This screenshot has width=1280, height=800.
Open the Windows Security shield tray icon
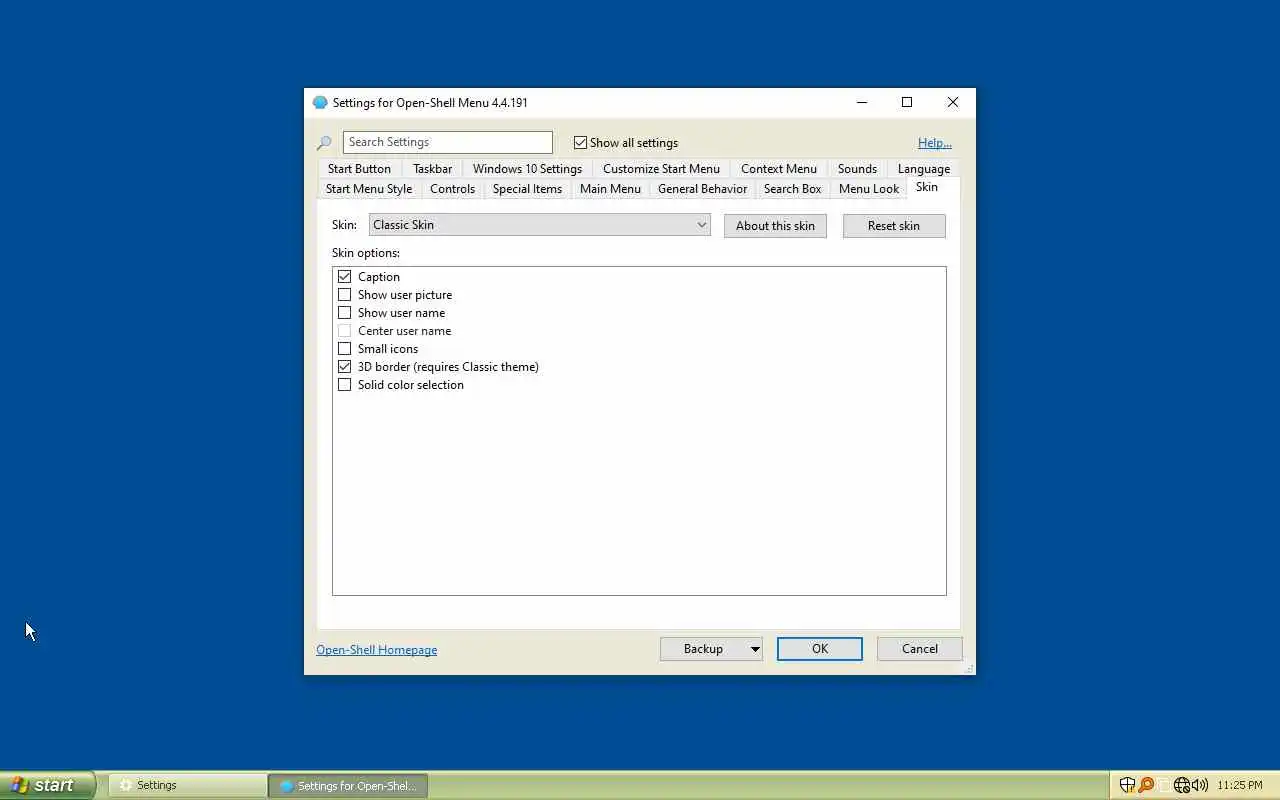tap(1127, 785)
